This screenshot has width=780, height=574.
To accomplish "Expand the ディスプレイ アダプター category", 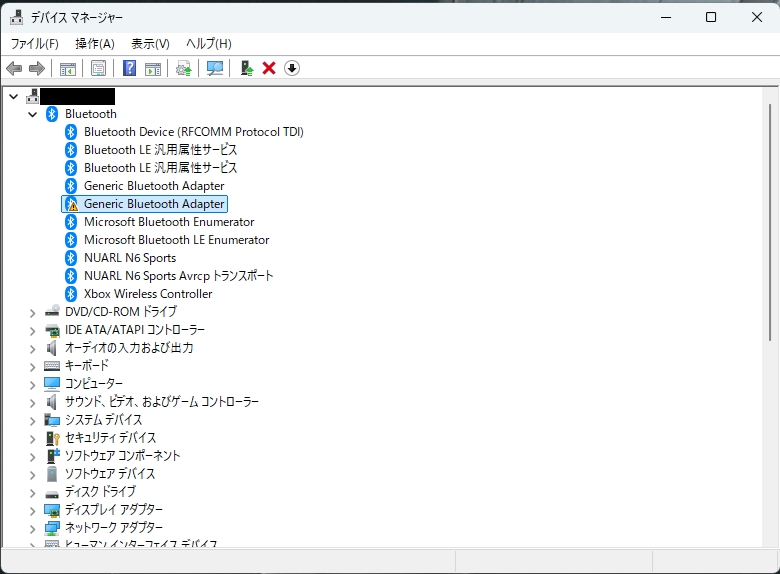I will coord(32,511).
